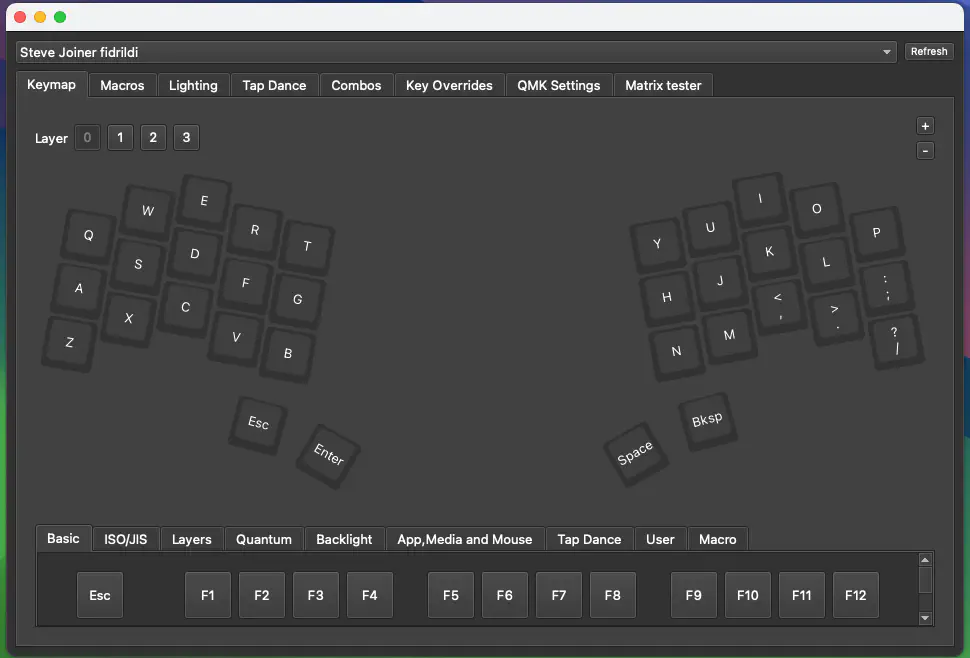Select the Enter thumb key on layout
Screen dimensions: 970x658
coord(328,454)
